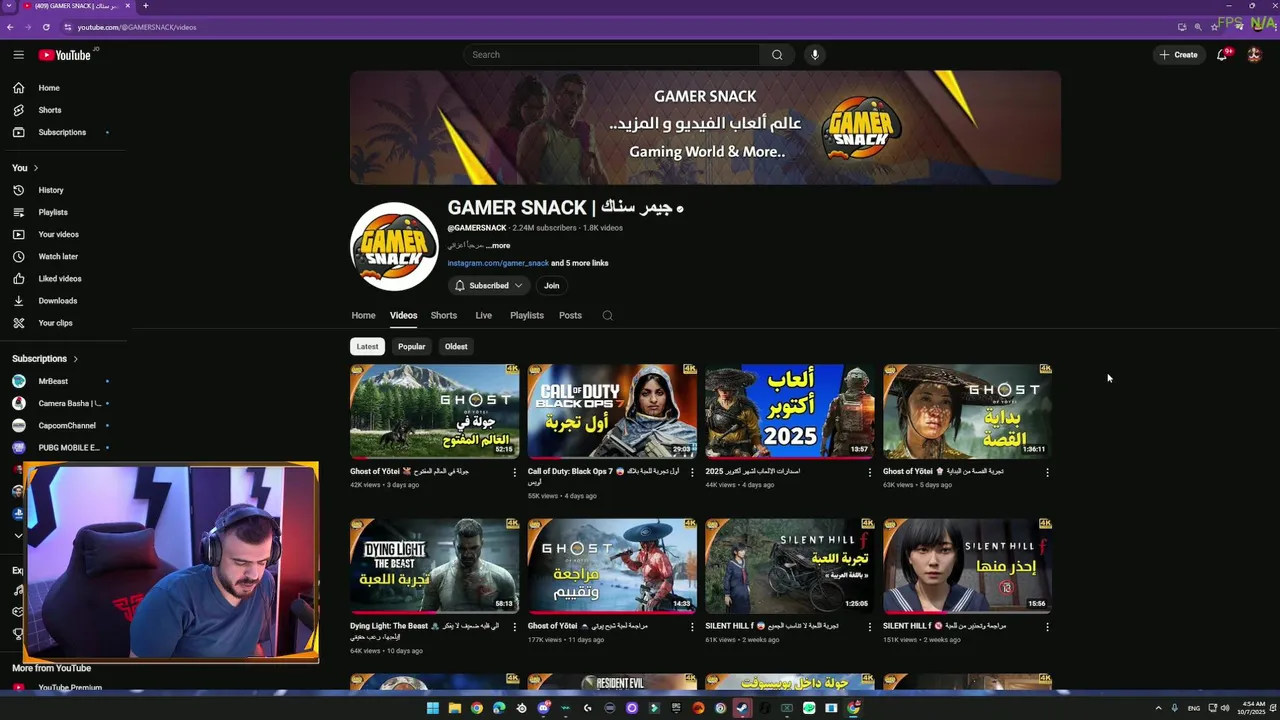Switch to the channel Shorts tab
Image resolution: width=1280 pixels, height=720 pixels.
pos(444,316)
